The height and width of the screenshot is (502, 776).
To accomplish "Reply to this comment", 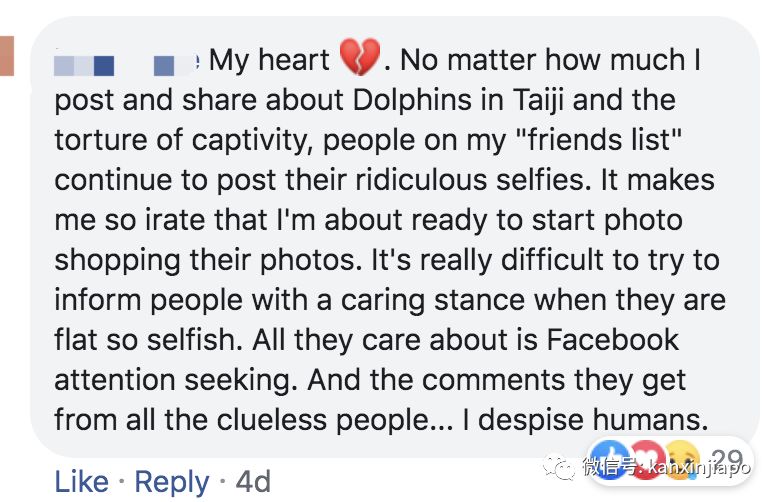I will pos(171,482).
